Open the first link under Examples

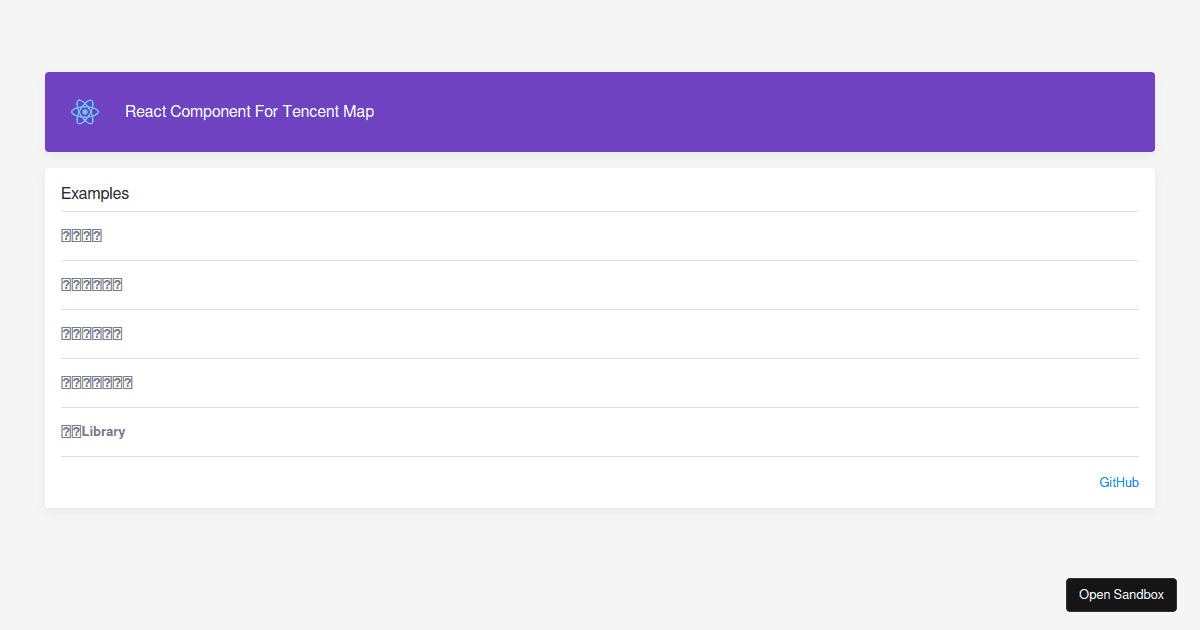click(x=82, y=236)
